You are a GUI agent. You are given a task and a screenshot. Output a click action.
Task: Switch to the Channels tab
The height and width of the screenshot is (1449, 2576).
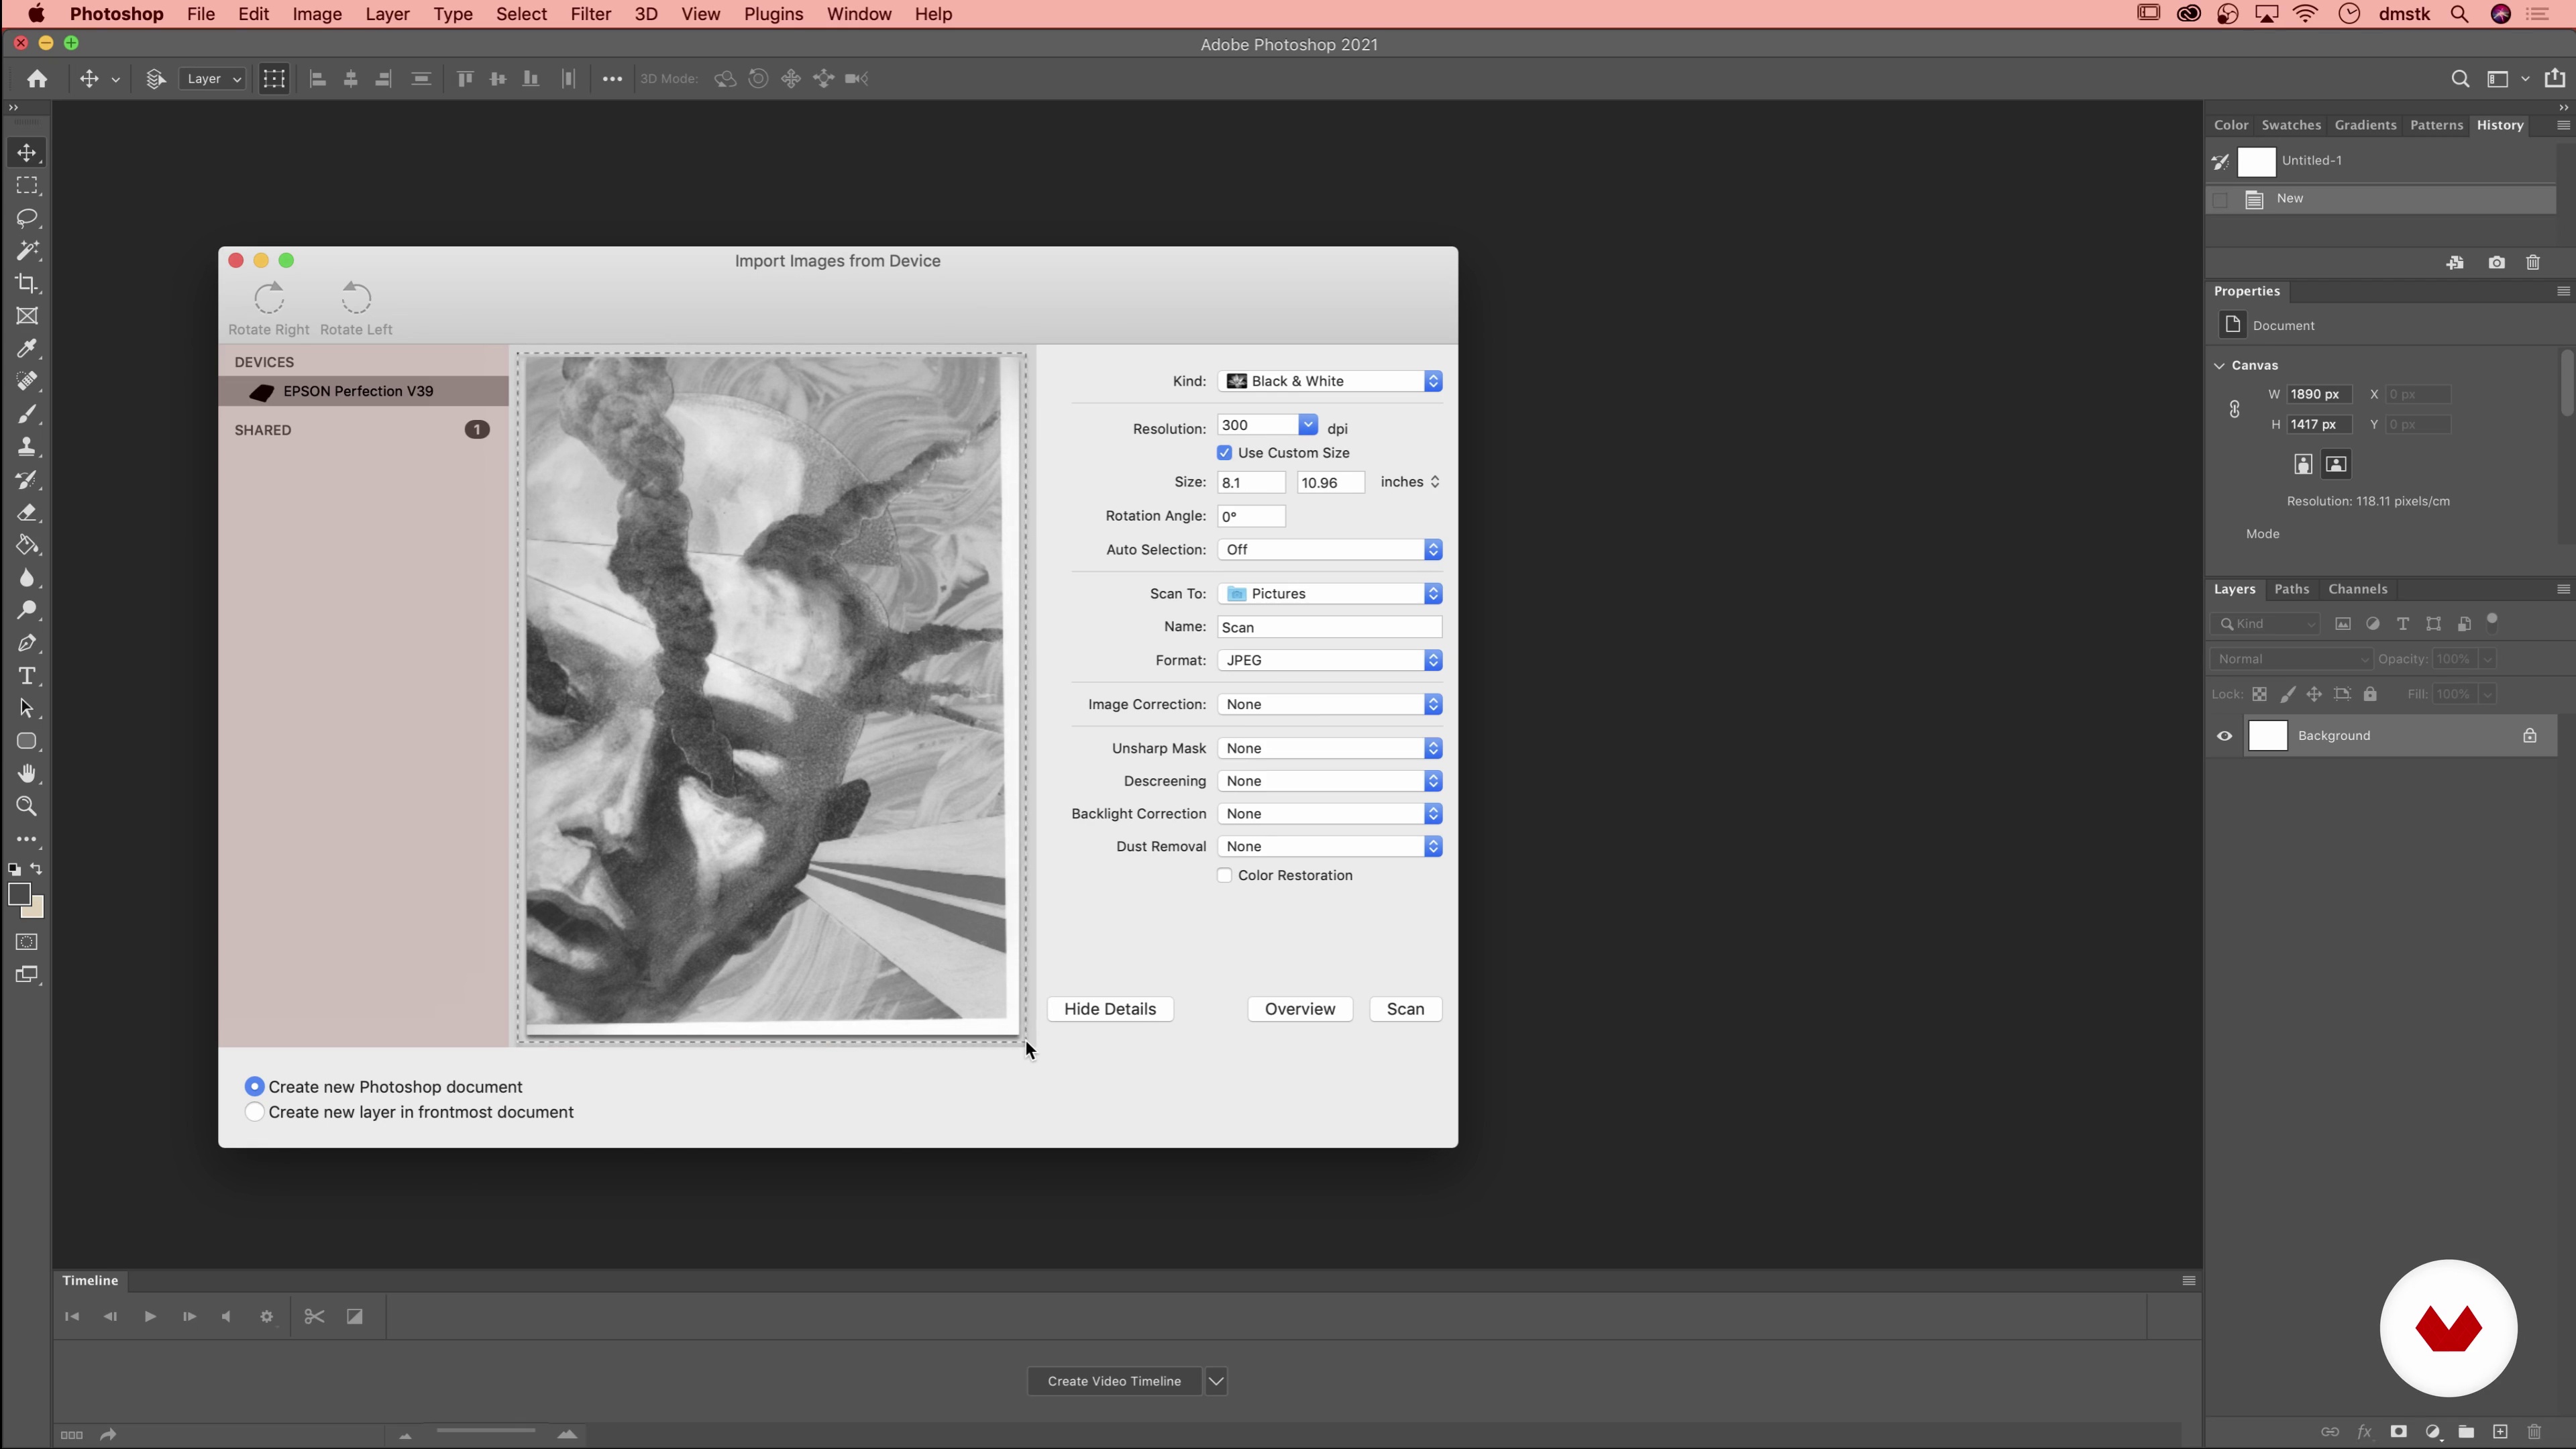pos(2357,589)
